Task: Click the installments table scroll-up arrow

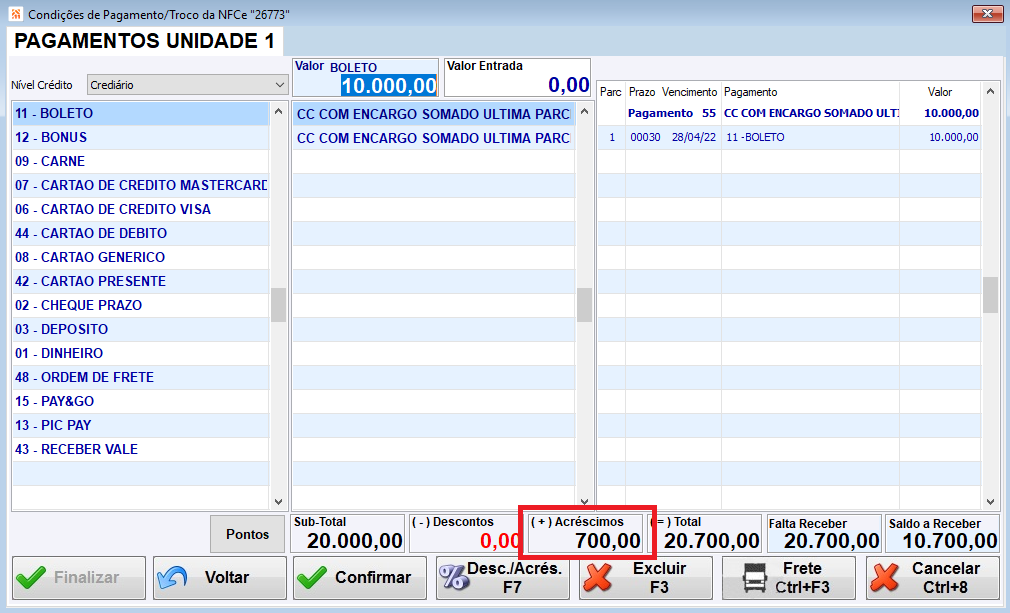Action: 991,91
